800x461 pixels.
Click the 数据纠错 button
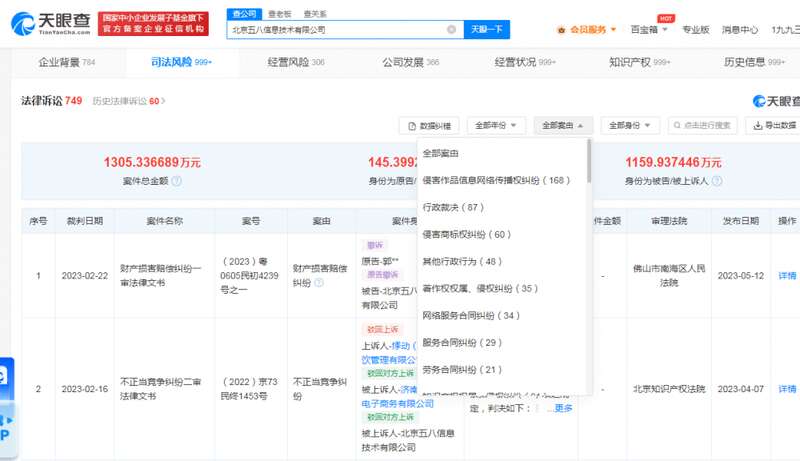(x=429, y=125)
